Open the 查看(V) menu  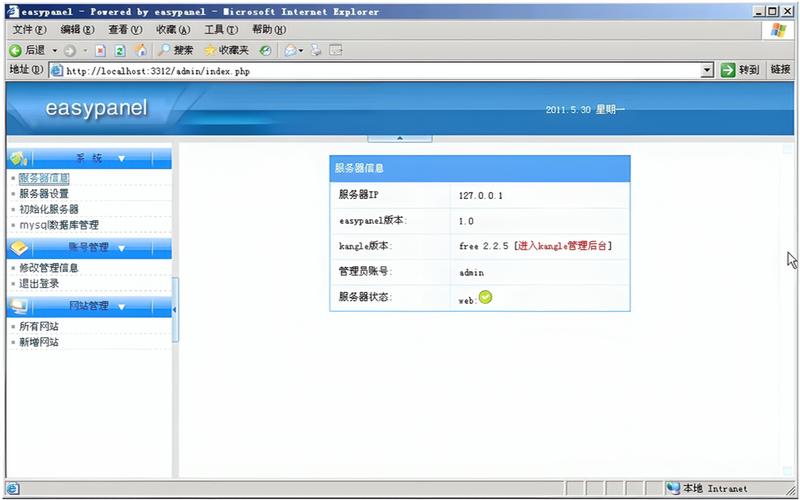(x=126, y=30)
